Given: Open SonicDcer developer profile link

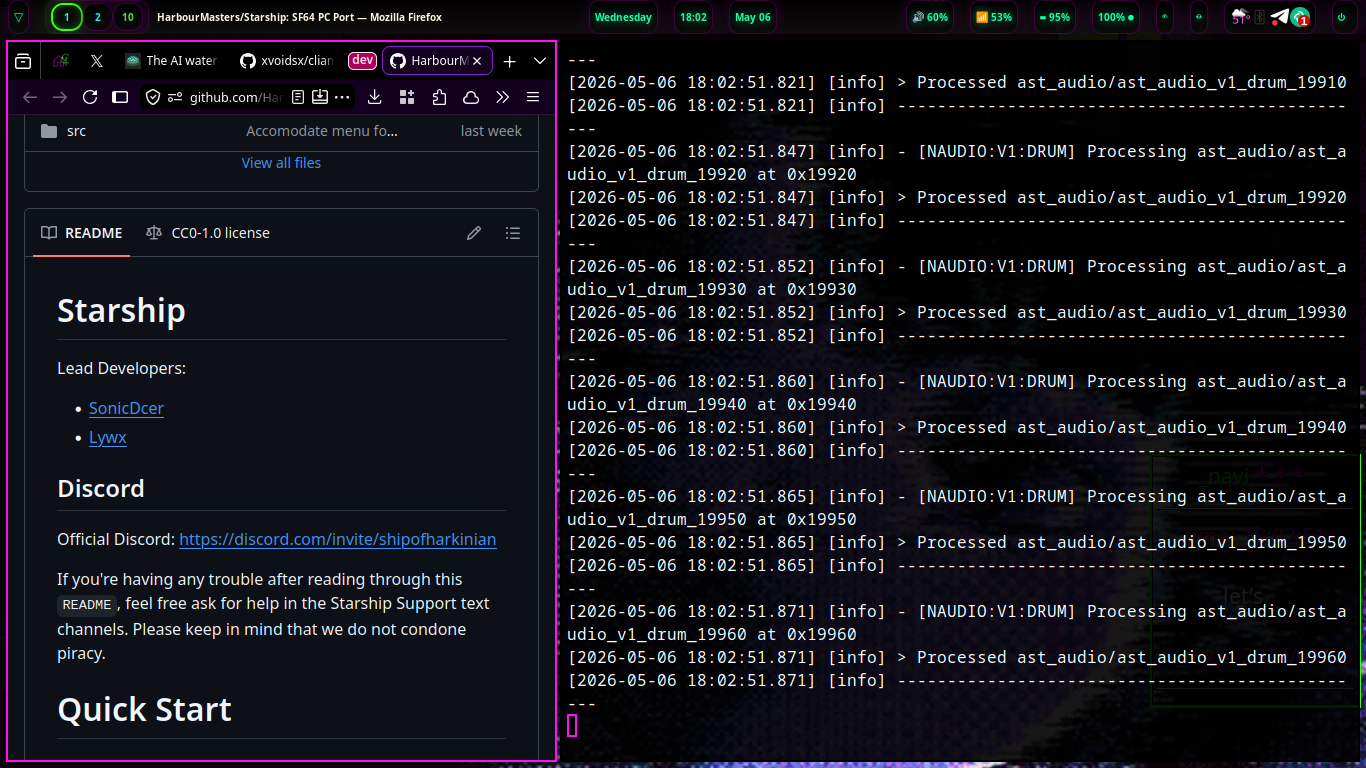Looking at the screenshot, I should pos(126,408).
